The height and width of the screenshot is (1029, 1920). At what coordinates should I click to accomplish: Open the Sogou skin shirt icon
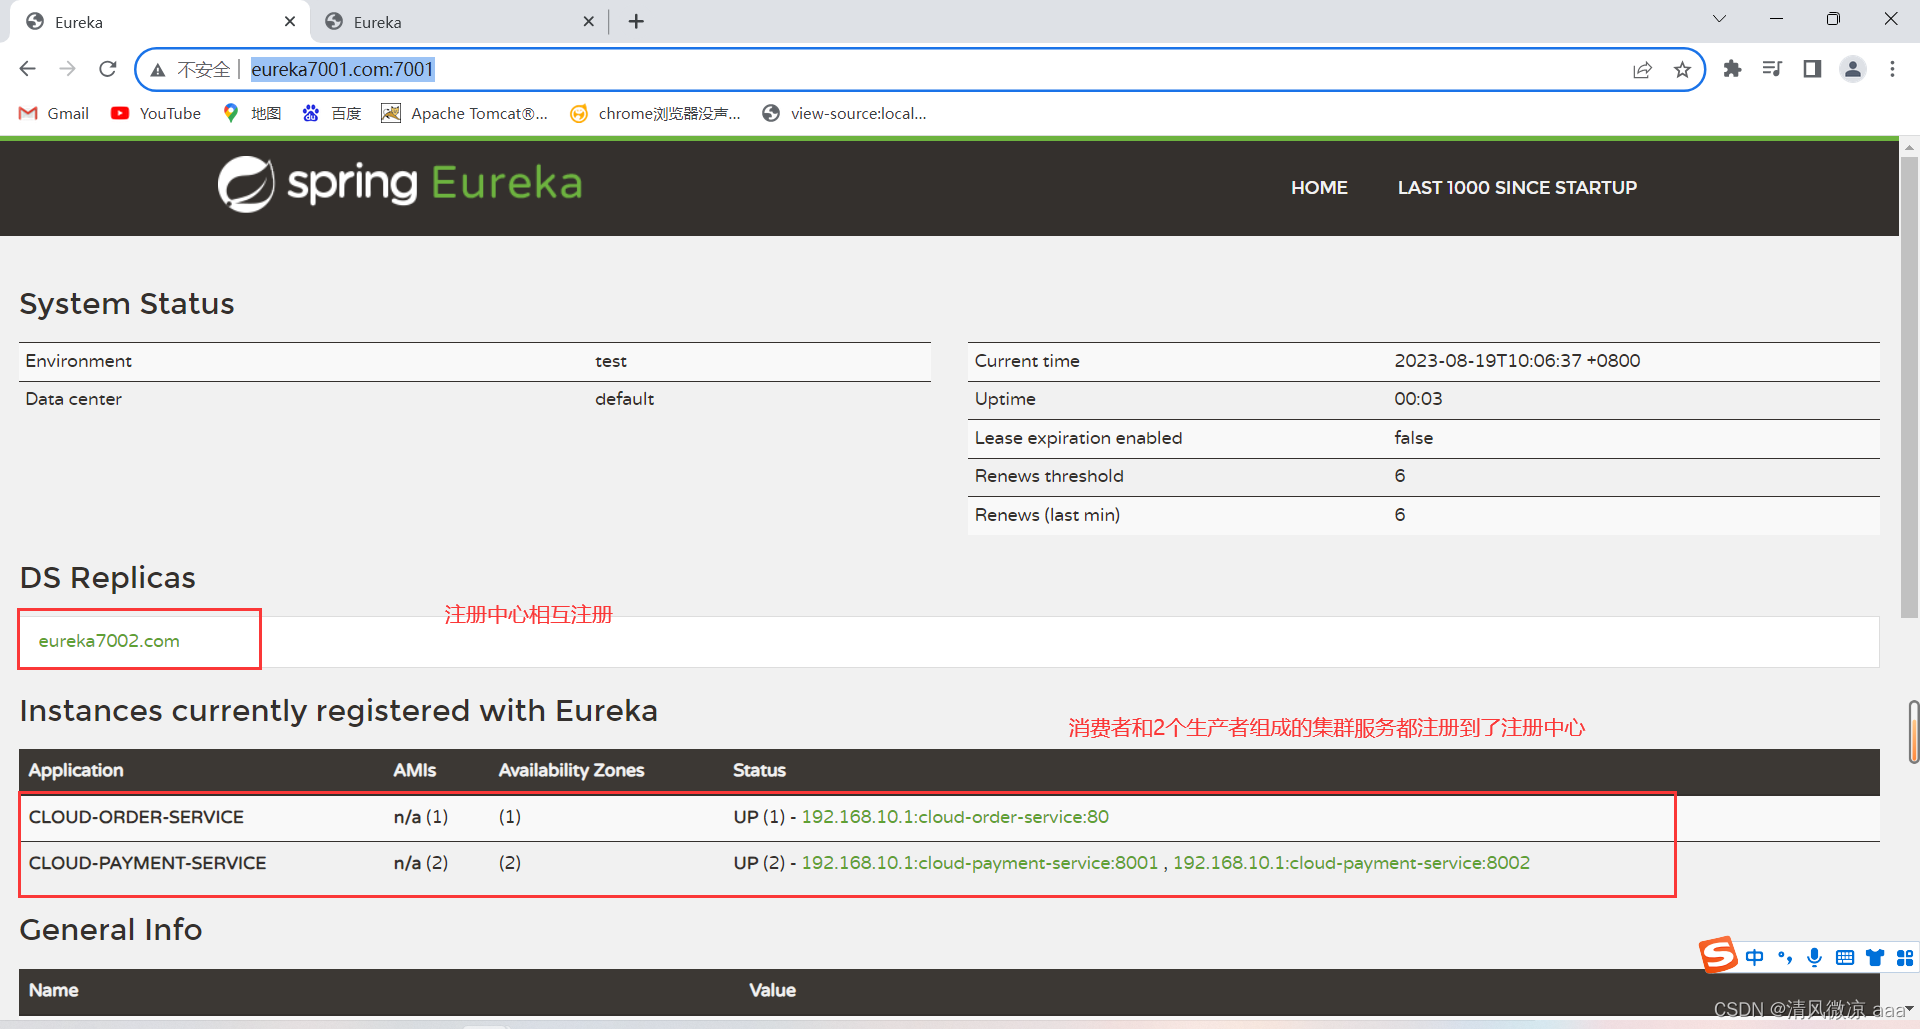tap(1875, 958)
